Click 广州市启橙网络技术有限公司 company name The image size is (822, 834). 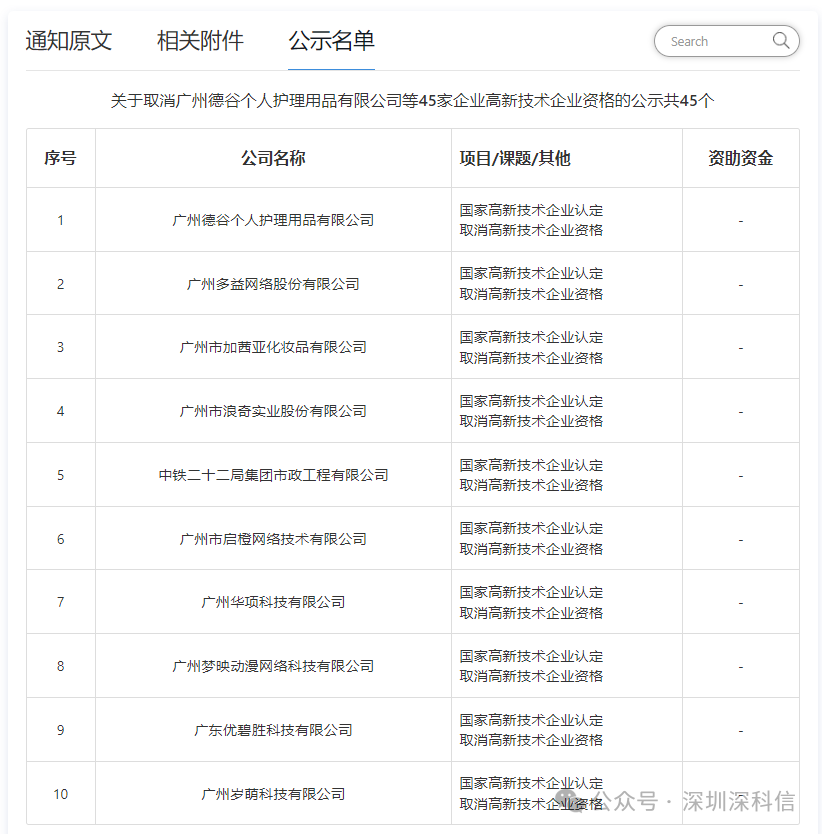(274, 538)
